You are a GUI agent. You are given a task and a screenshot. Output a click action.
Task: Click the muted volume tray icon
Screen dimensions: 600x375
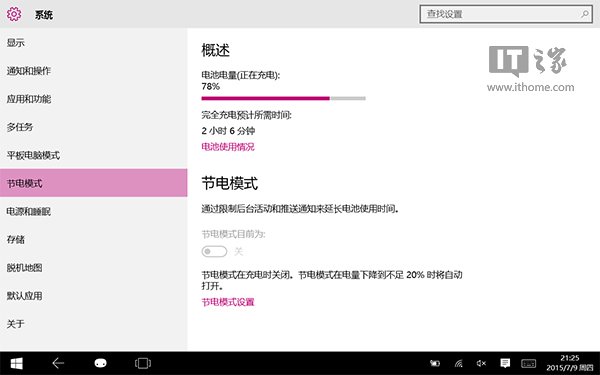pyautogui.click(x=481, y=363)
